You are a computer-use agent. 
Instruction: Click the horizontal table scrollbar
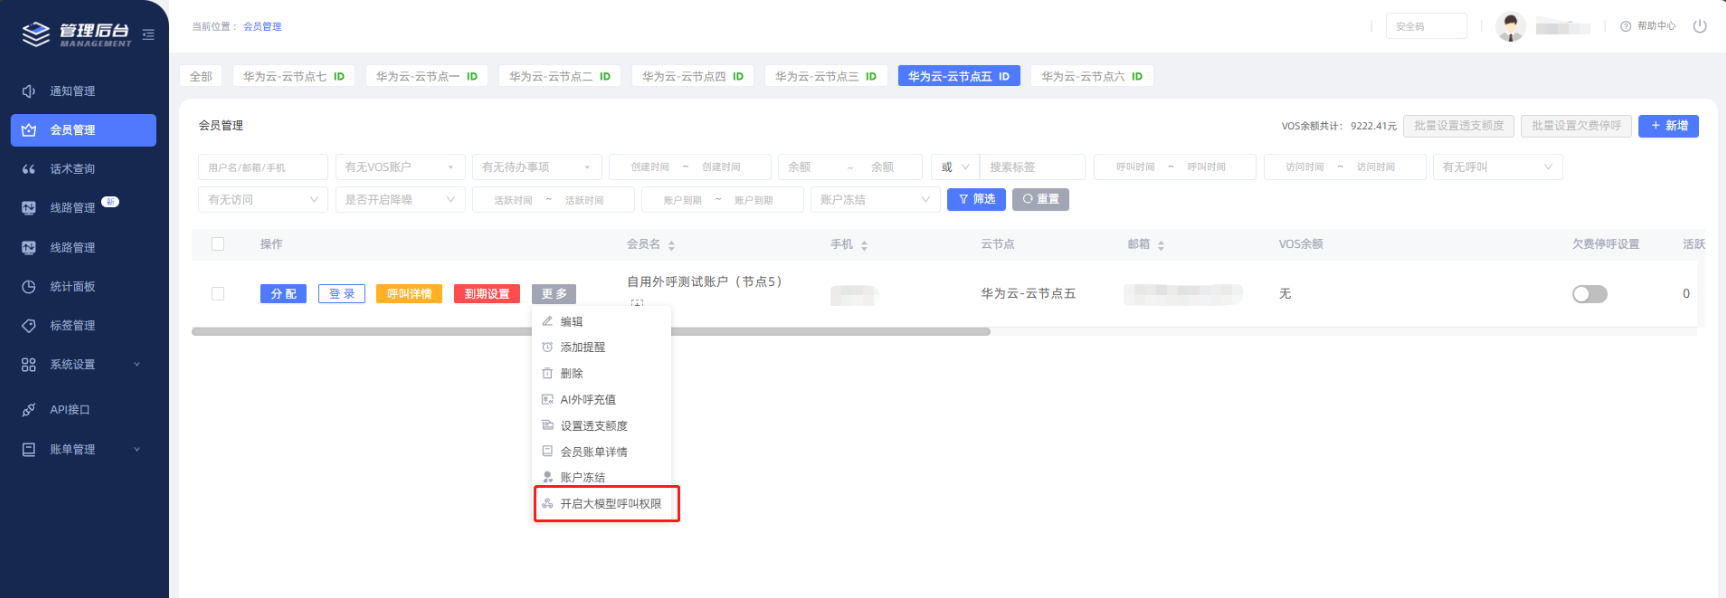tap(590, 332)
